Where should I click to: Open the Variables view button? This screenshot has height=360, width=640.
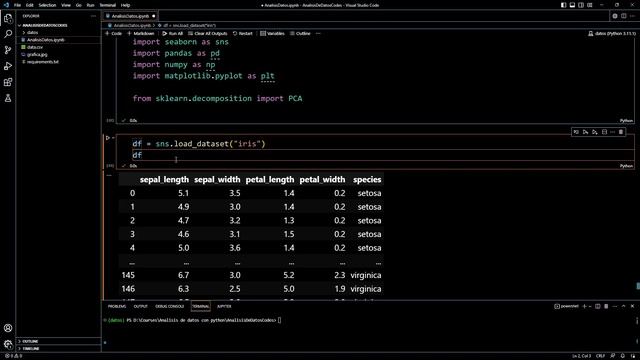(272, 33)
